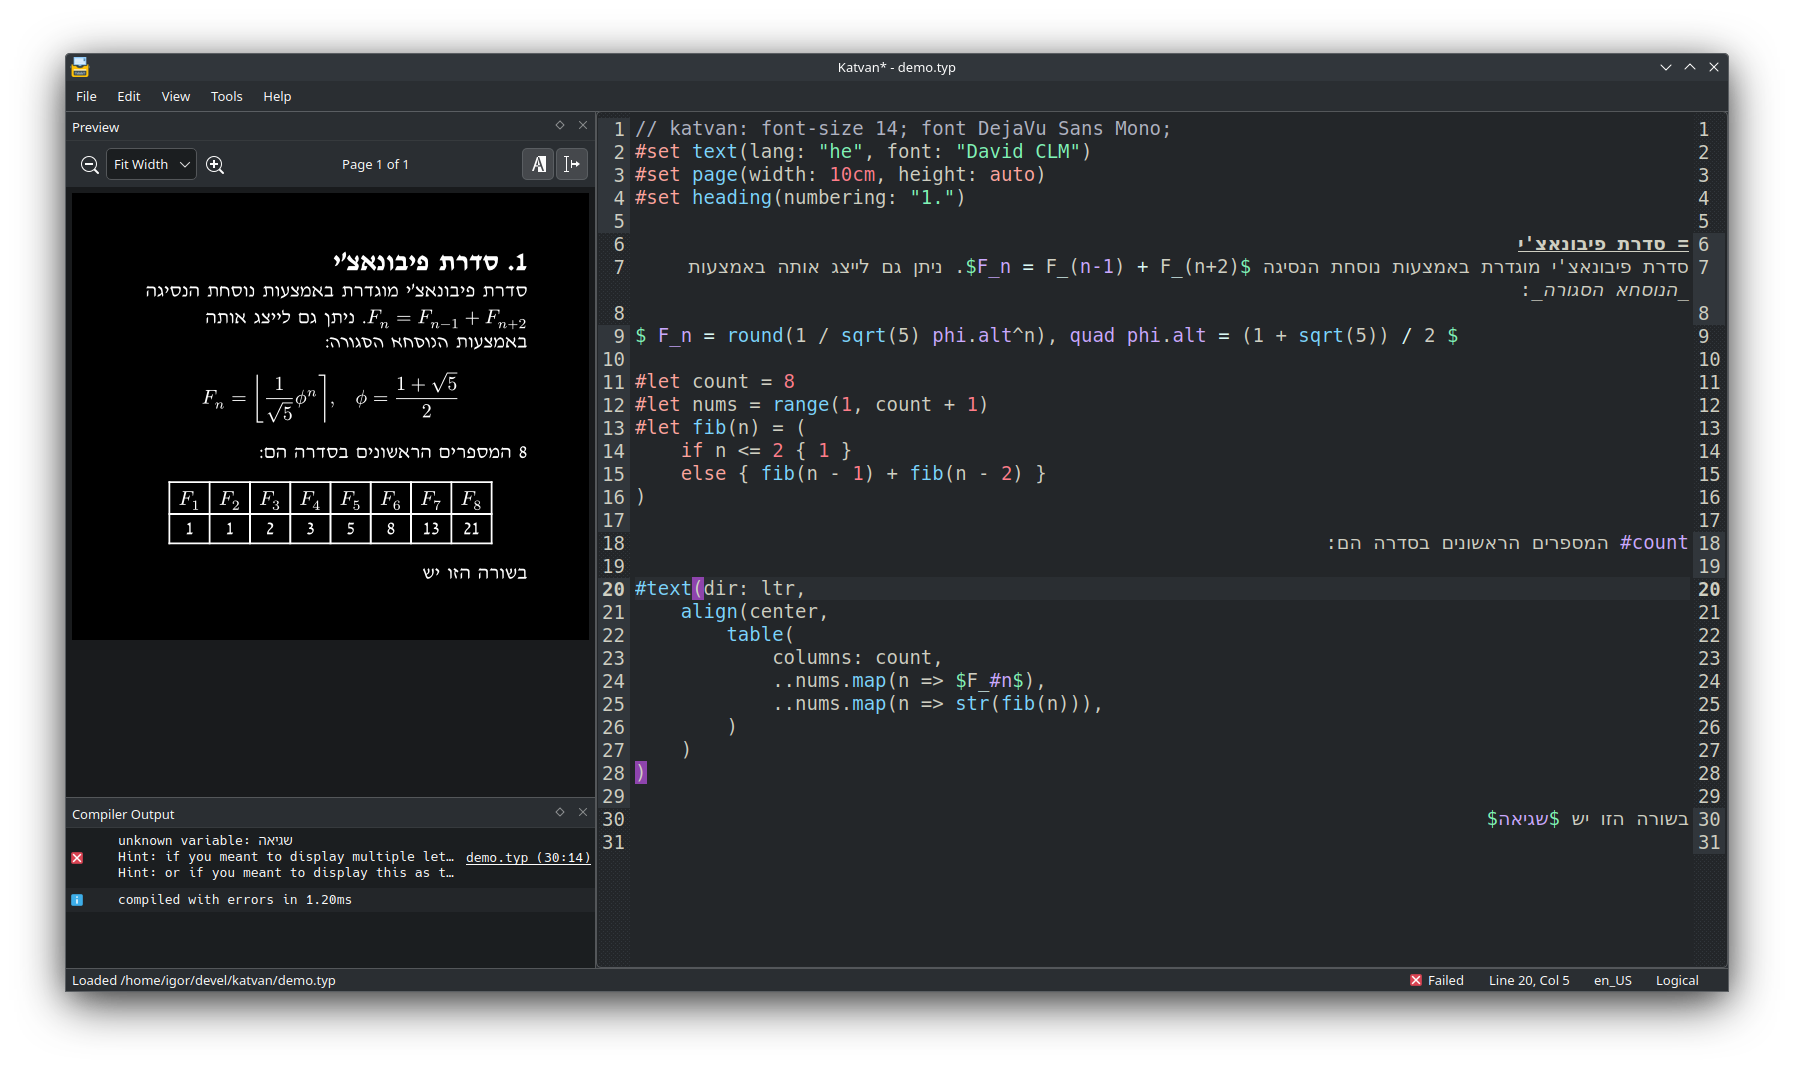Open the View menu
Viewport: 1794px width, 1069px height.
click(175, 97)
